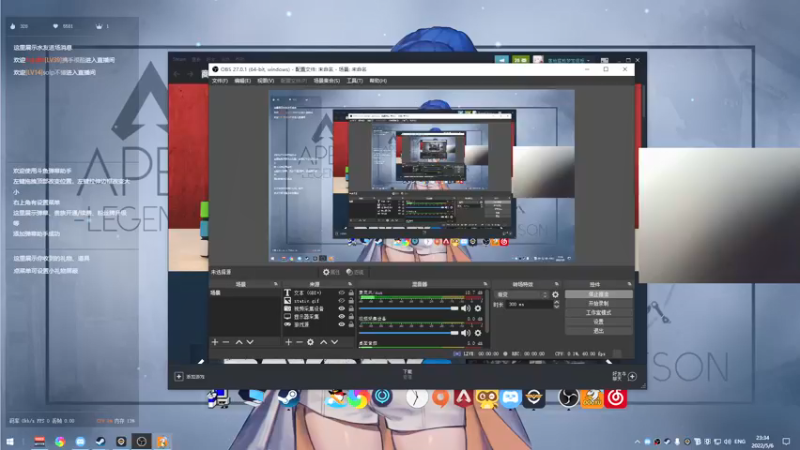
Task: Launch OBS from desktop dock
Action: click(x=567, y=397)
